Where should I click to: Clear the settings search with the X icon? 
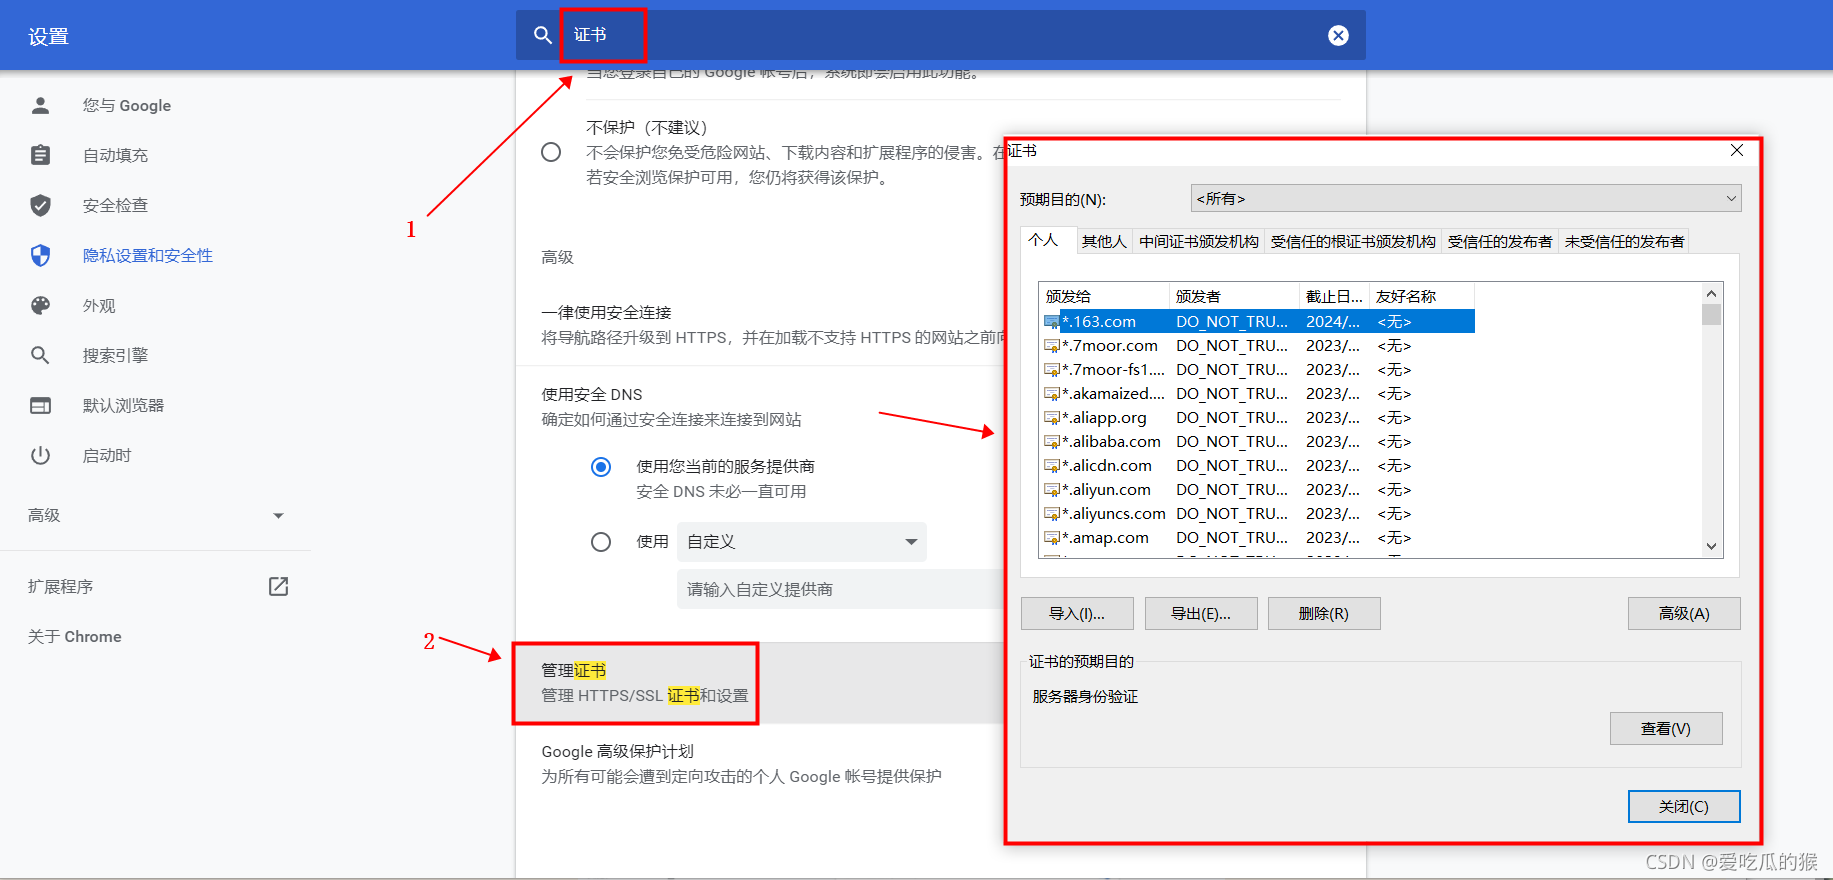coord(1338,36)
